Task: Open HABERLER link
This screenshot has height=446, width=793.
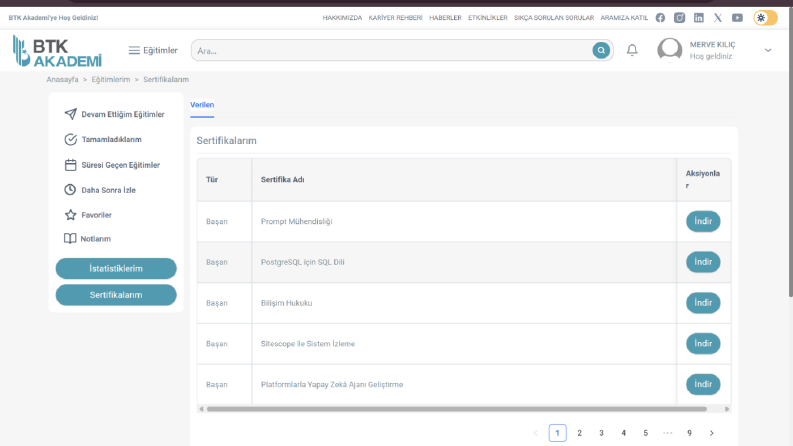Action: coord(445,18)
